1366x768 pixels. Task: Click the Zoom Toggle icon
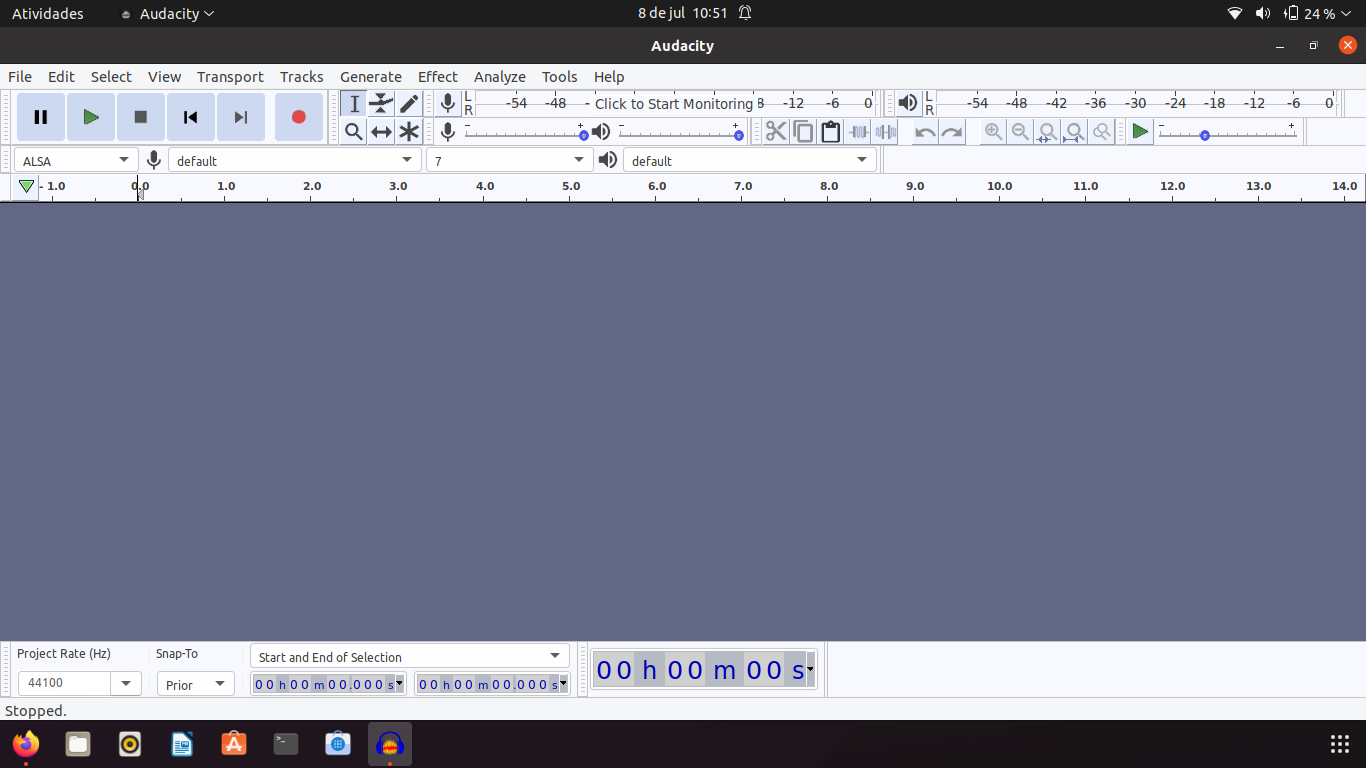[x=1101, y=131]
